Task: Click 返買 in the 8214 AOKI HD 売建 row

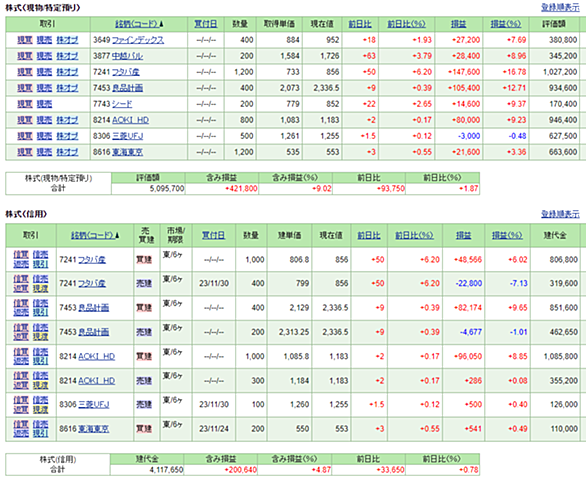Action: (21, 385)
